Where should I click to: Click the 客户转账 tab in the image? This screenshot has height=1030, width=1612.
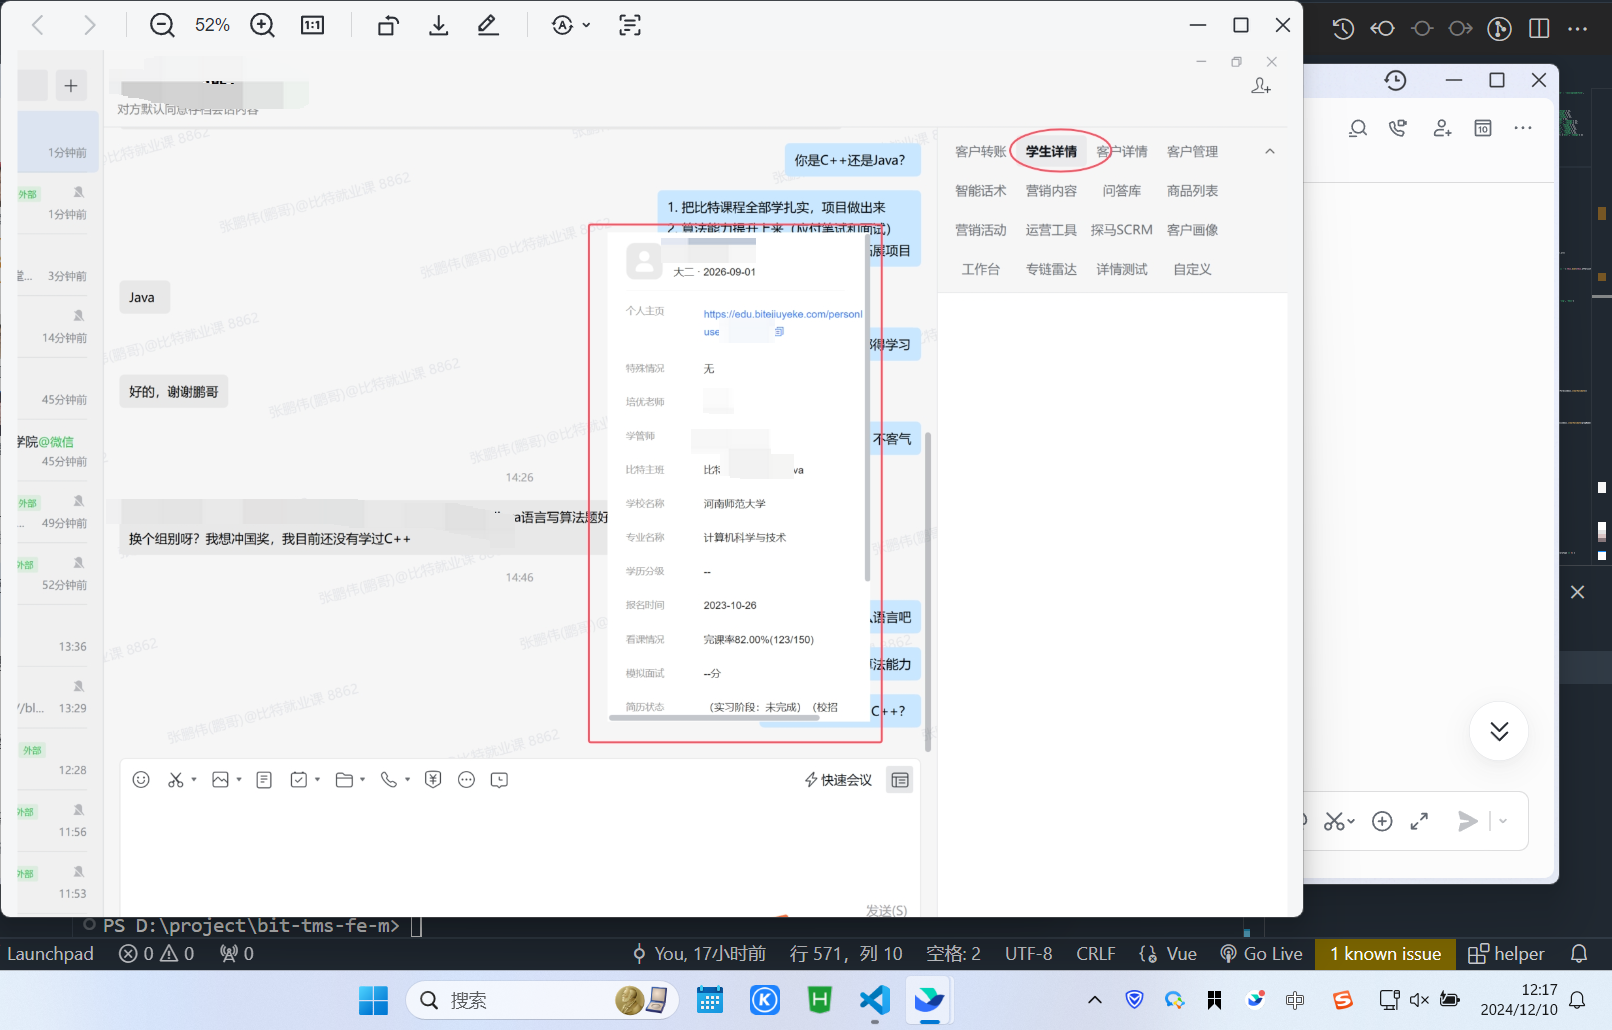(980, 152)
